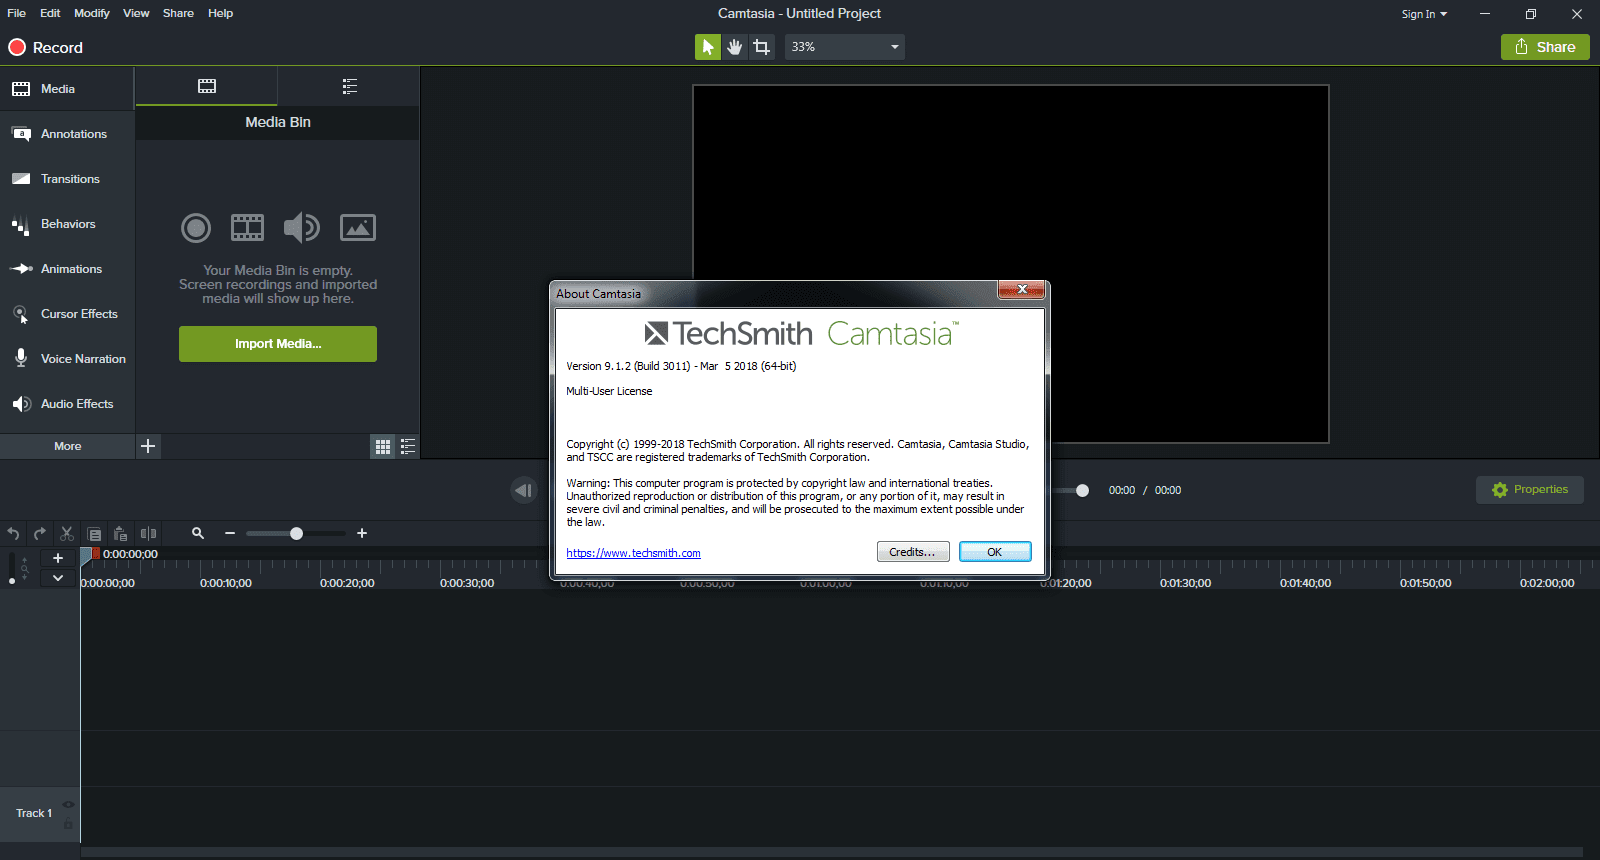
Task: Toggle the Track 1 lock icon
Action: tap(68, 824)
